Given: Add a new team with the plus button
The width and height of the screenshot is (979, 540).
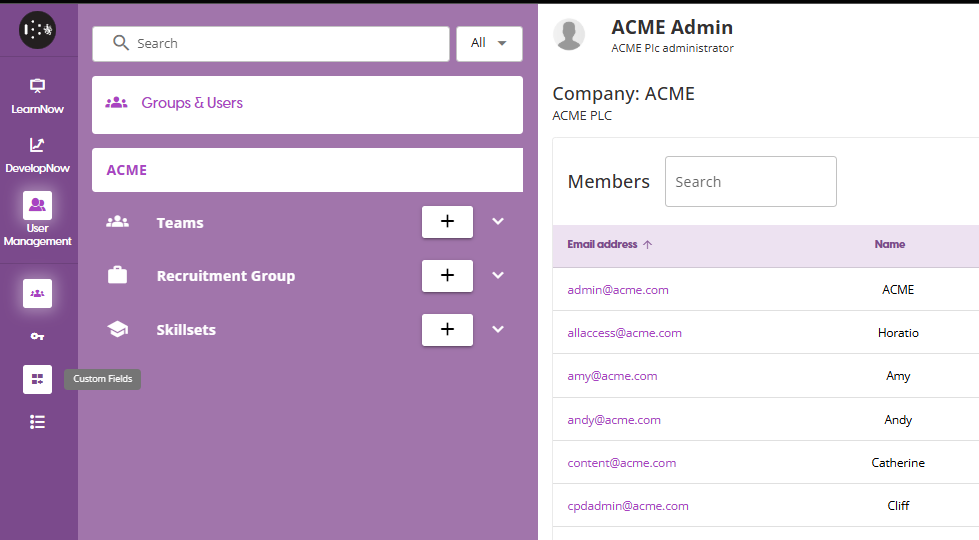Looking at the screenshot, I should [x=447, y=222].
